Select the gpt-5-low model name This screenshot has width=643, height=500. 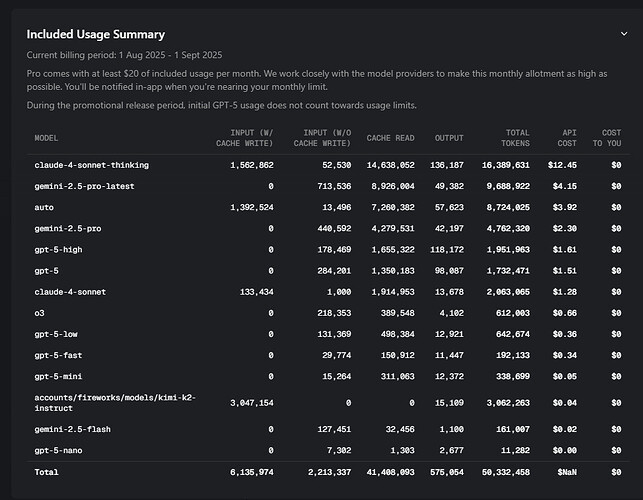[x=56, y=334]
